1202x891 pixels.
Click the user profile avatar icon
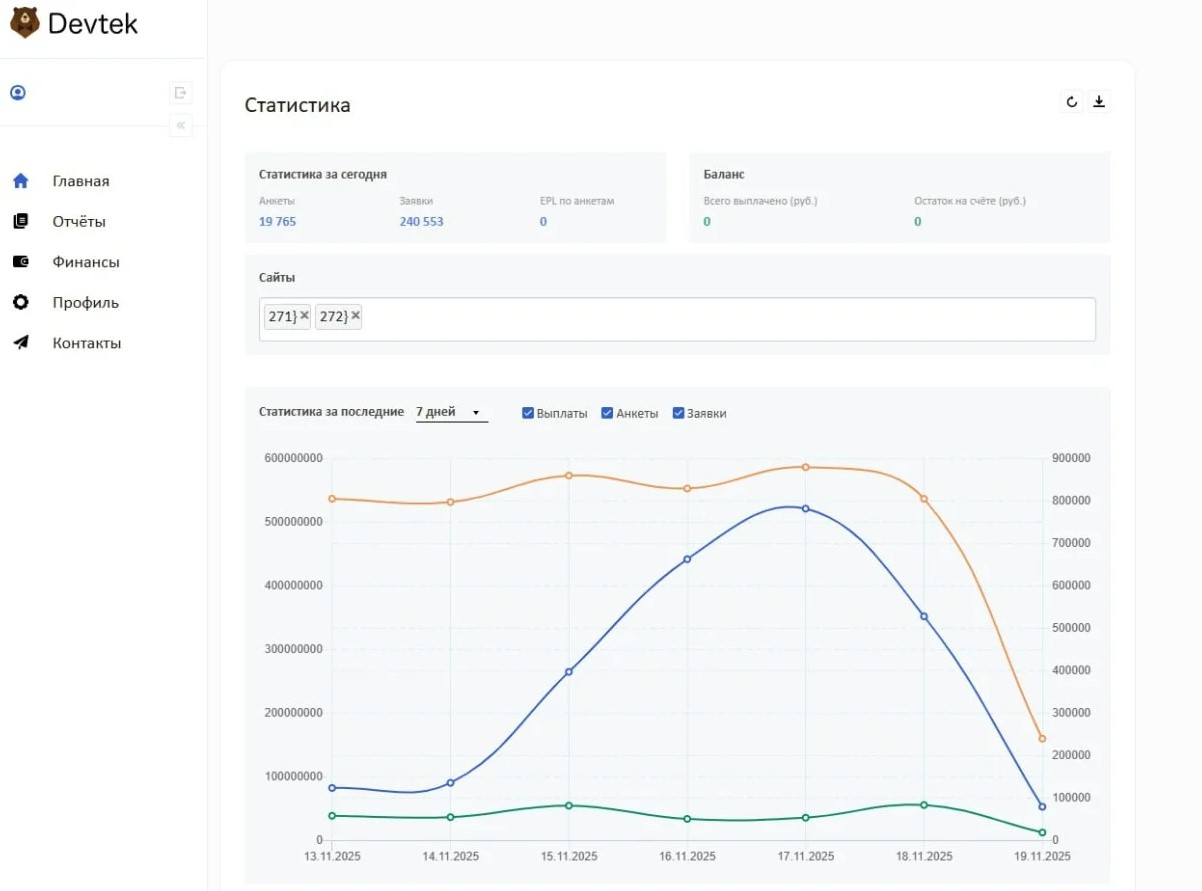(18, 93)
